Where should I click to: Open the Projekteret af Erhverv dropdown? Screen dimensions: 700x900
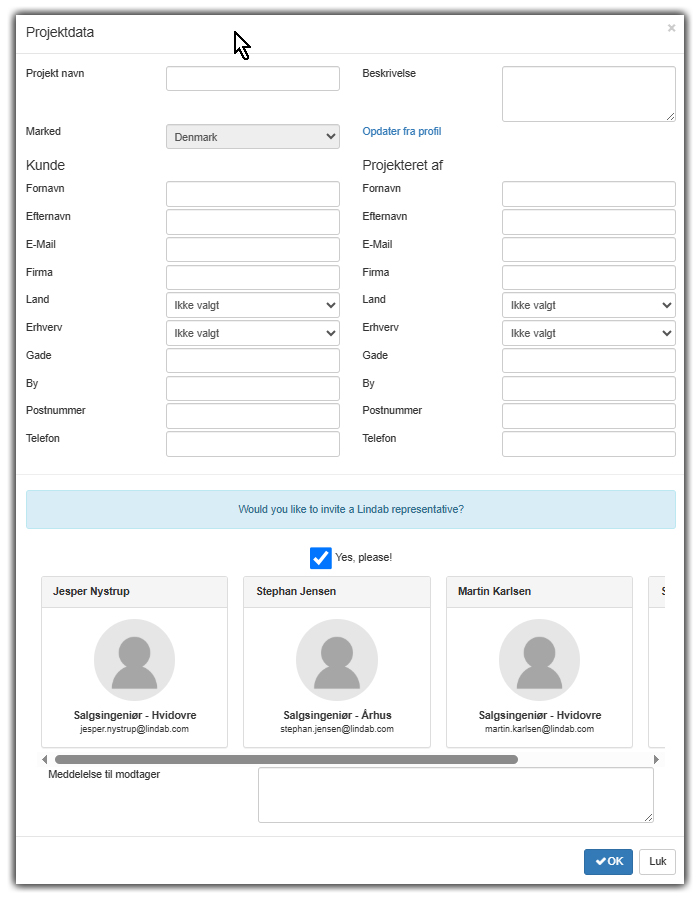(x=588, y=333)
